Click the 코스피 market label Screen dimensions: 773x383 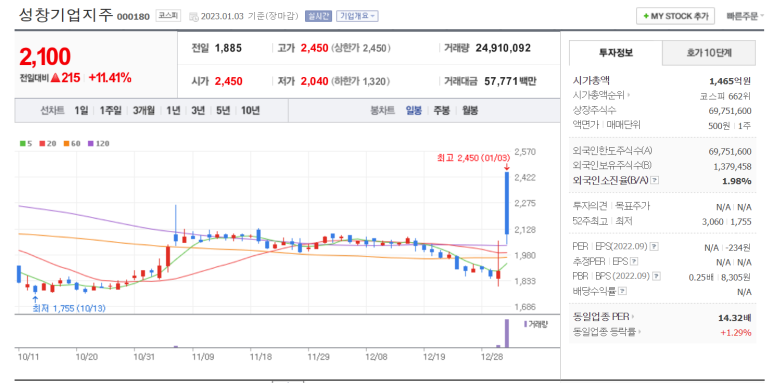169,16
